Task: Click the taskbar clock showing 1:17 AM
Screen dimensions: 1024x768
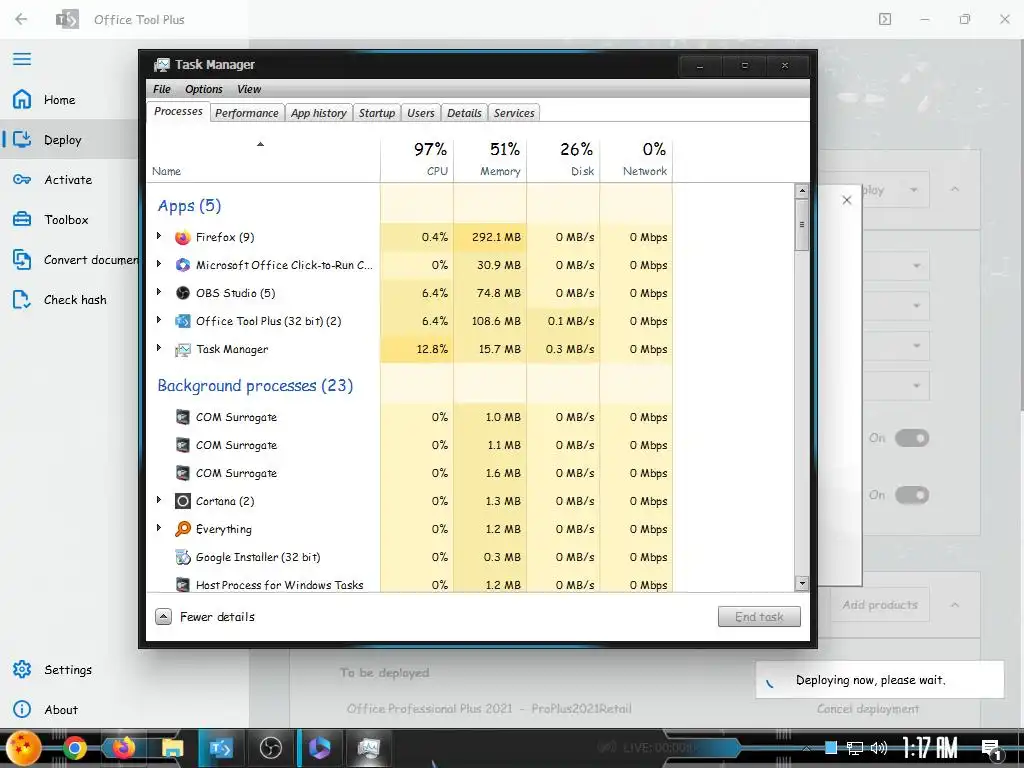Action: pos(930,748)
